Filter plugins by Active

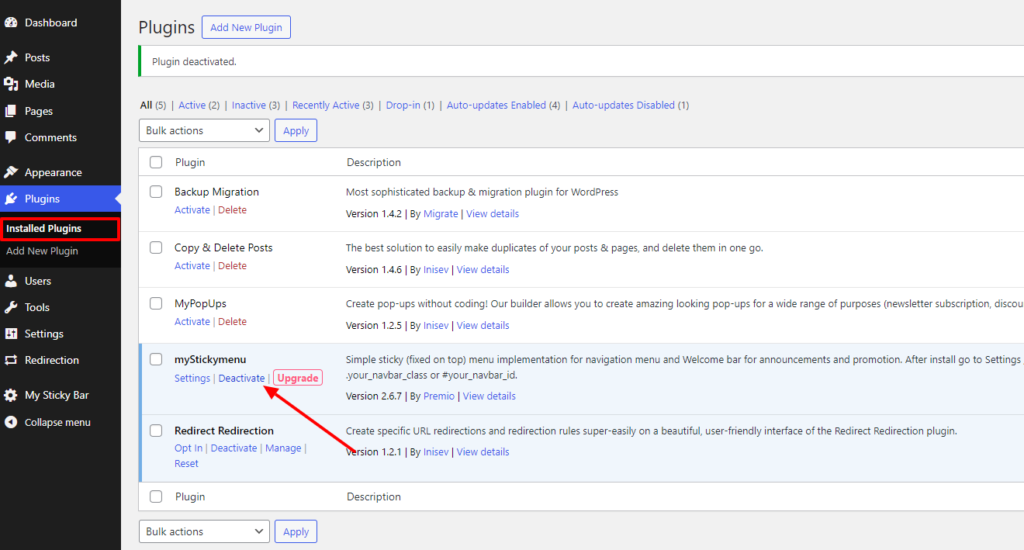coord(192,105)
